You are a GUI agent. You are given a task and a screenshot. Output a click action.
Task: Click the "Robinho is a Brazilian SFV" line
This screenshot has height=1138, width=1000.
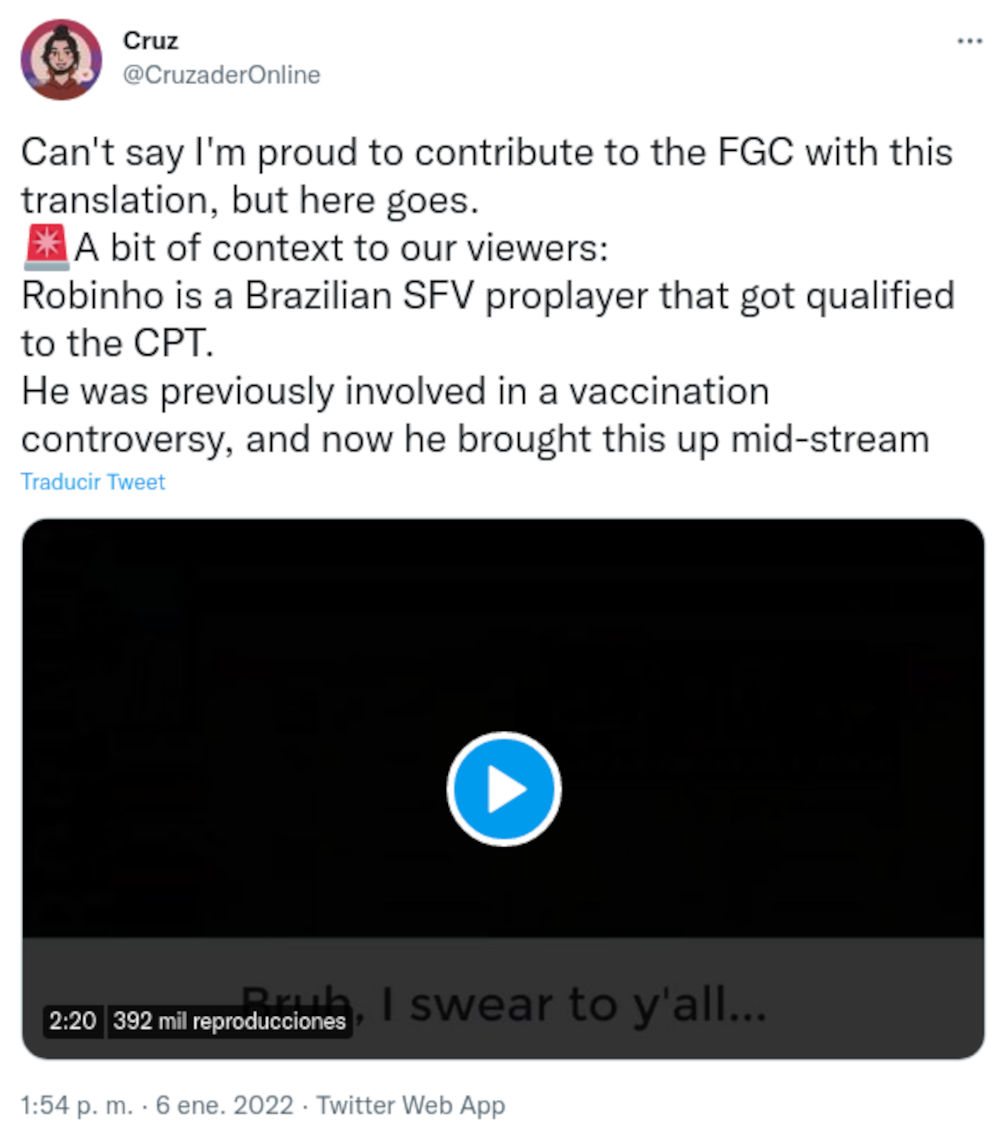(x=487, y=296)
